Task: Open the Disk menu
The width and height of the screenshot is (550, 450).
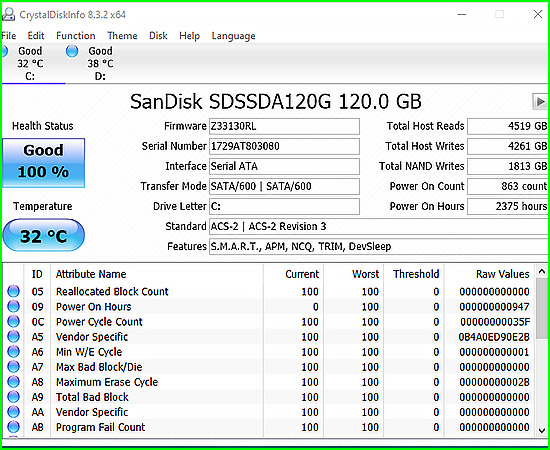Action: point(158,36)
